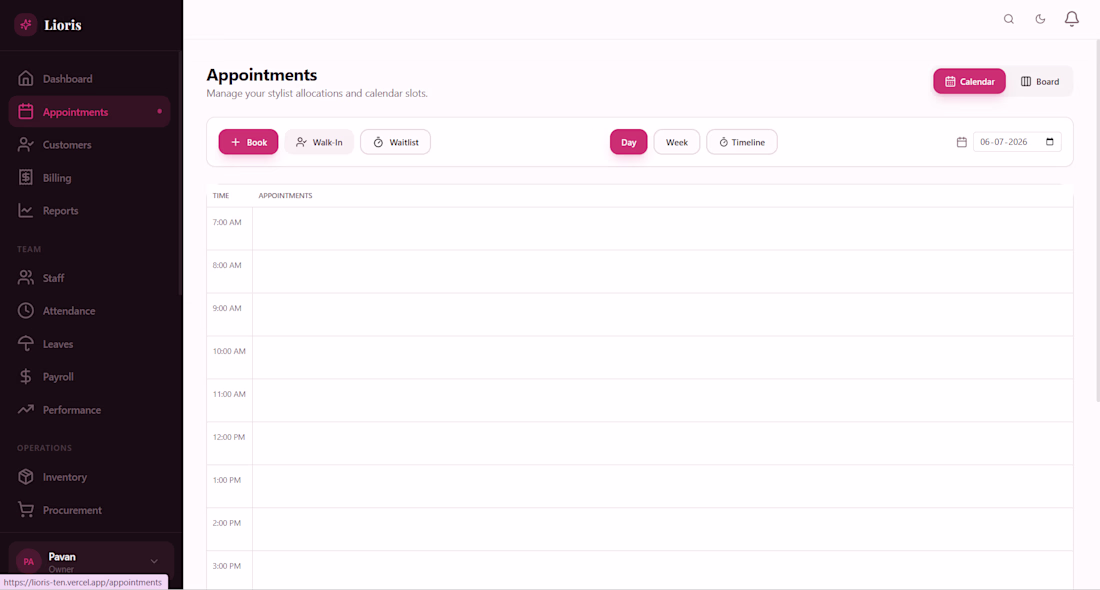Screen dimensions: 1100x590
Task: Click the 7:00 AM appointment slot
Action: [662, 229]
